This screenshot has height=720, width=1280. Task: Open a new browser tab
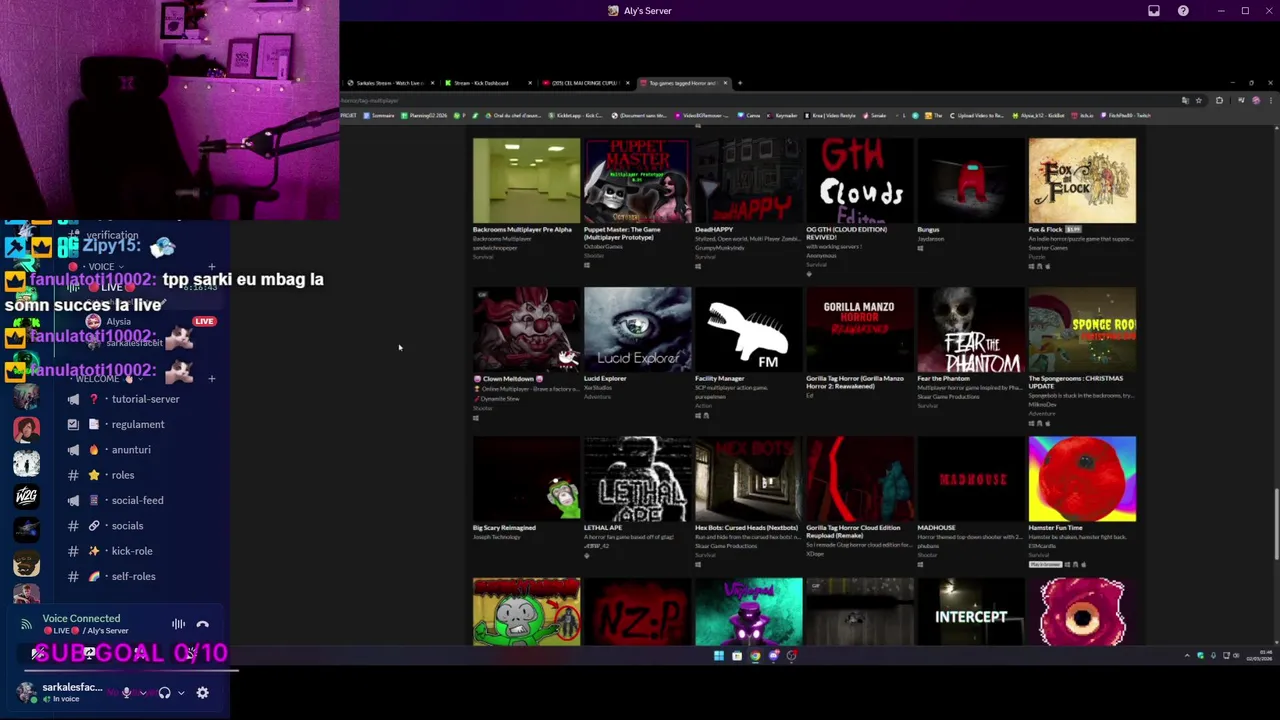740,83
